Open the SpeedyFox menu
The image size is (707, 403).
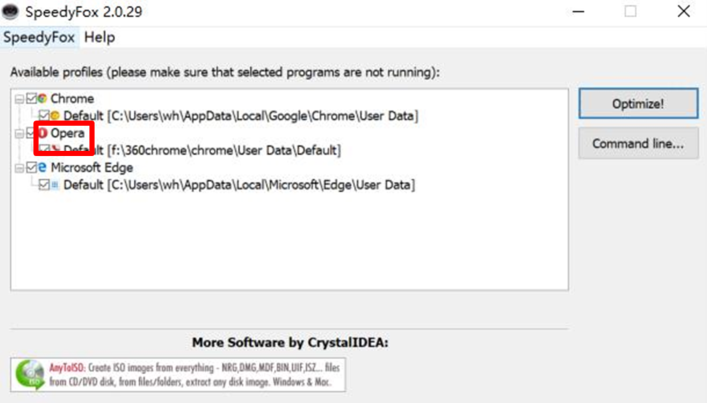39,37
